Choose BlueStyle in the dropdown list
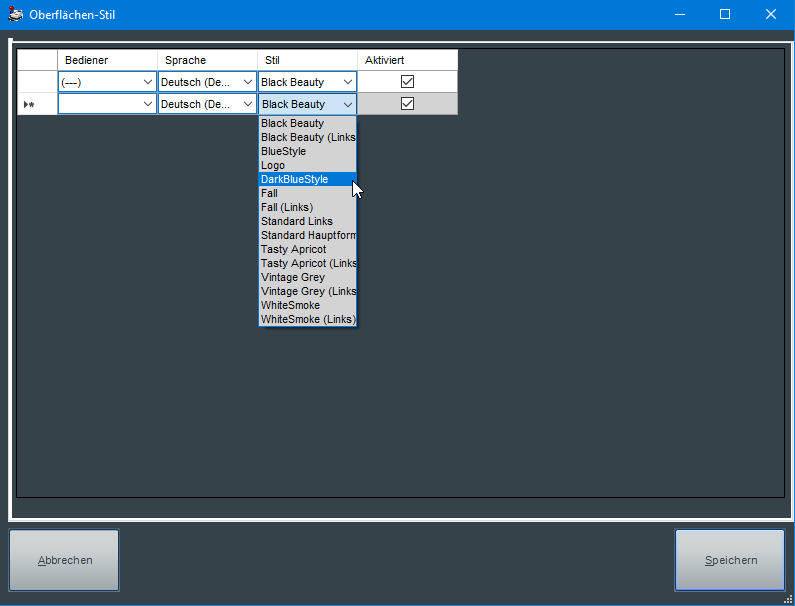The width and height of the screenshot is (795, 606). 284,152
